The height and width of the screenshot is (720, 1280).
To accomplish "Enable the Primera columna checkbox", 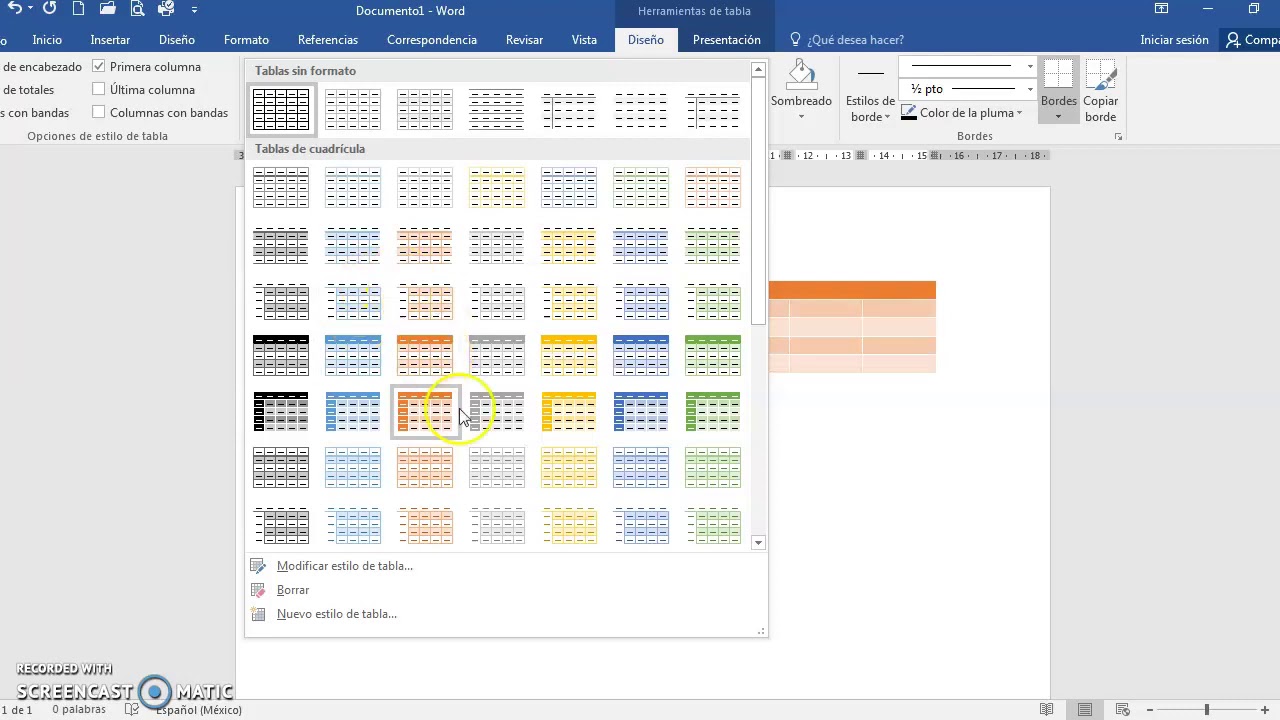I will [x=99, y=66].
